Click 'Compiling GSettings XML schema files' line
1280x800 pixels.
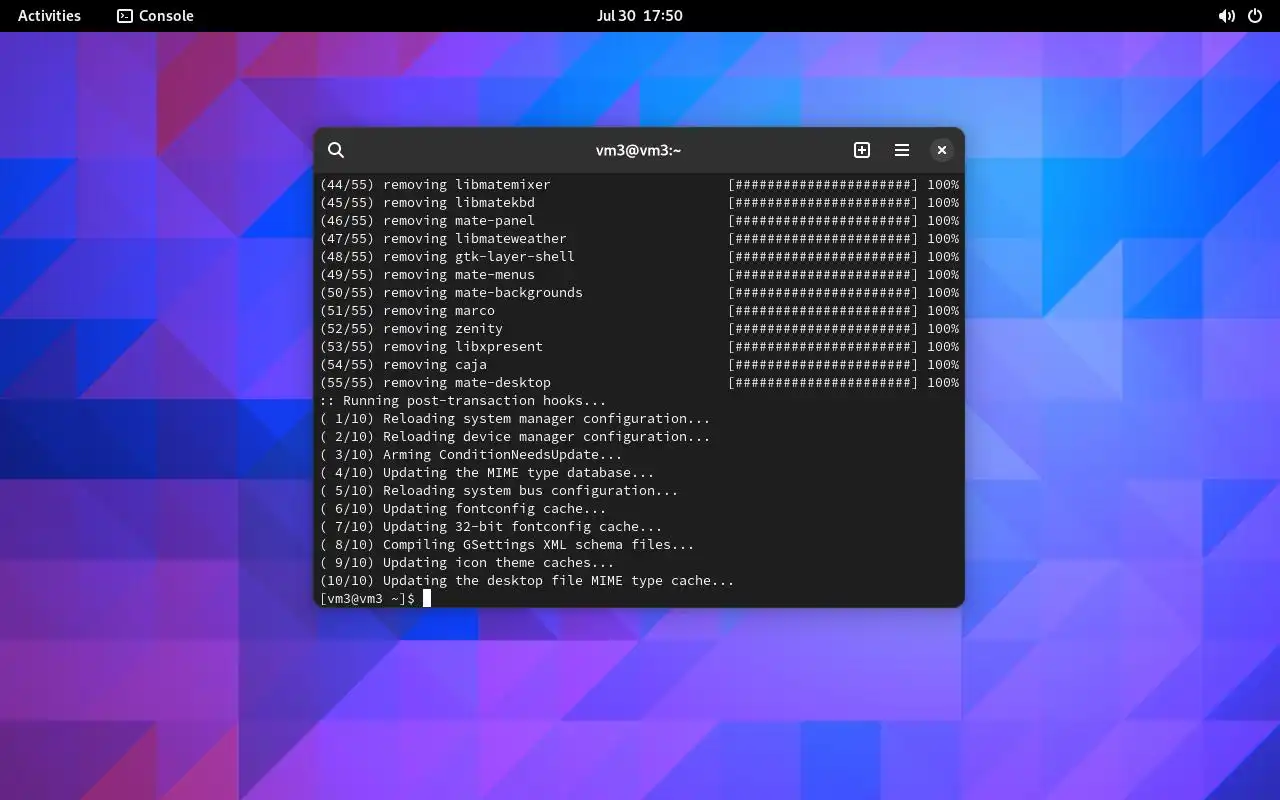(507, 544)
